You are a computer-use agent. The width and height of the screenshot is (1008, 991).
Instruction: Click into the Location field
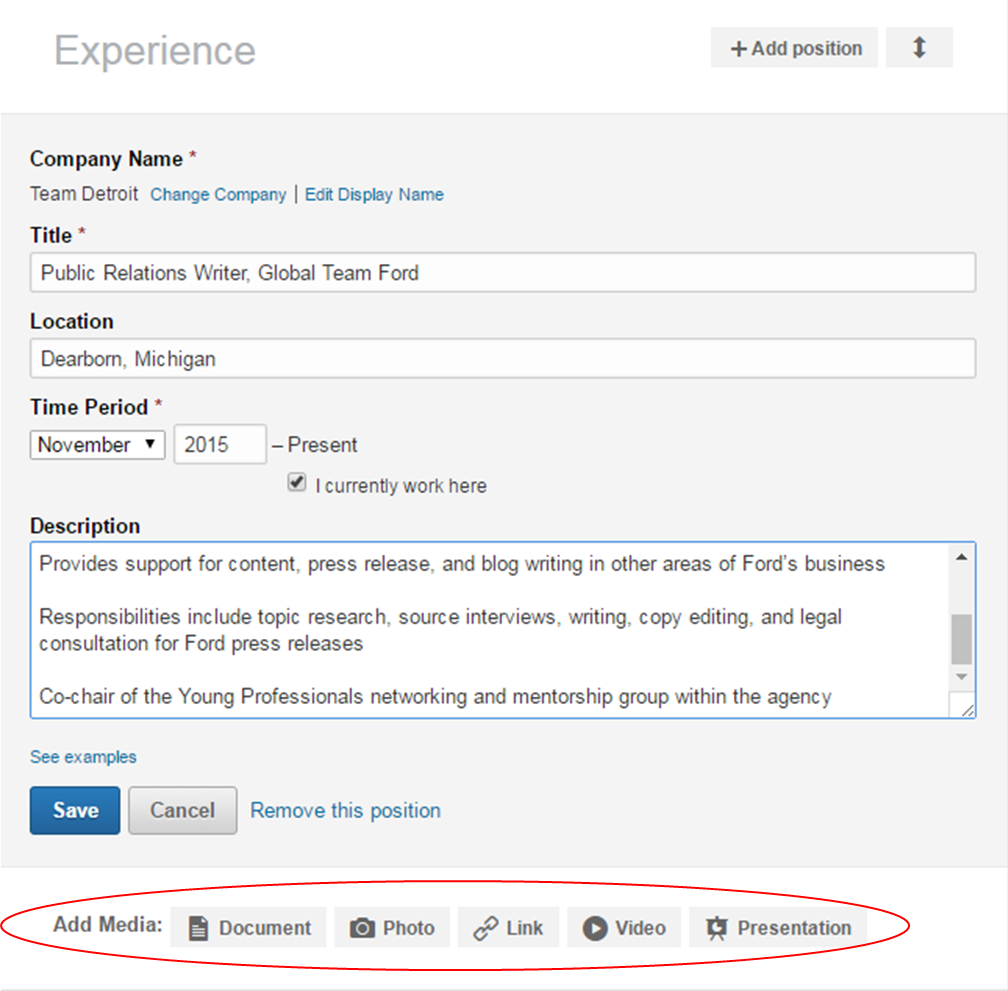click(x=503, y=359)
